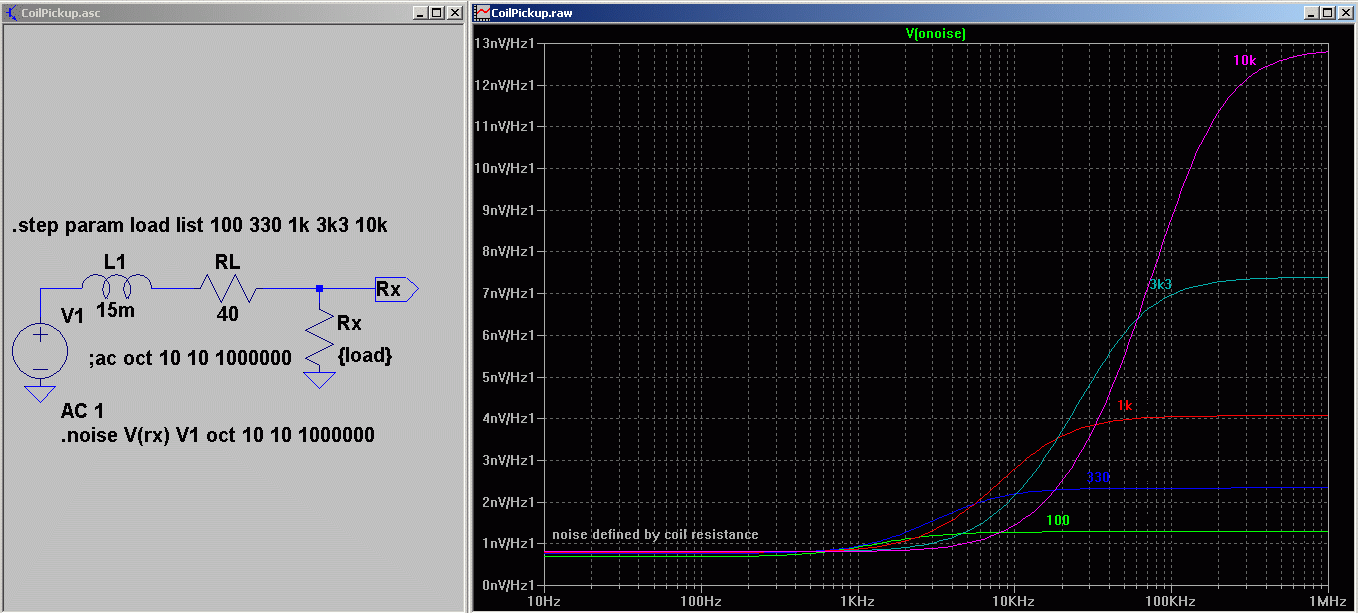Viewport: 1358px width, 613px height.
Task: Select the .noise V(rx) simulation directive
Action: click(218, 435)
